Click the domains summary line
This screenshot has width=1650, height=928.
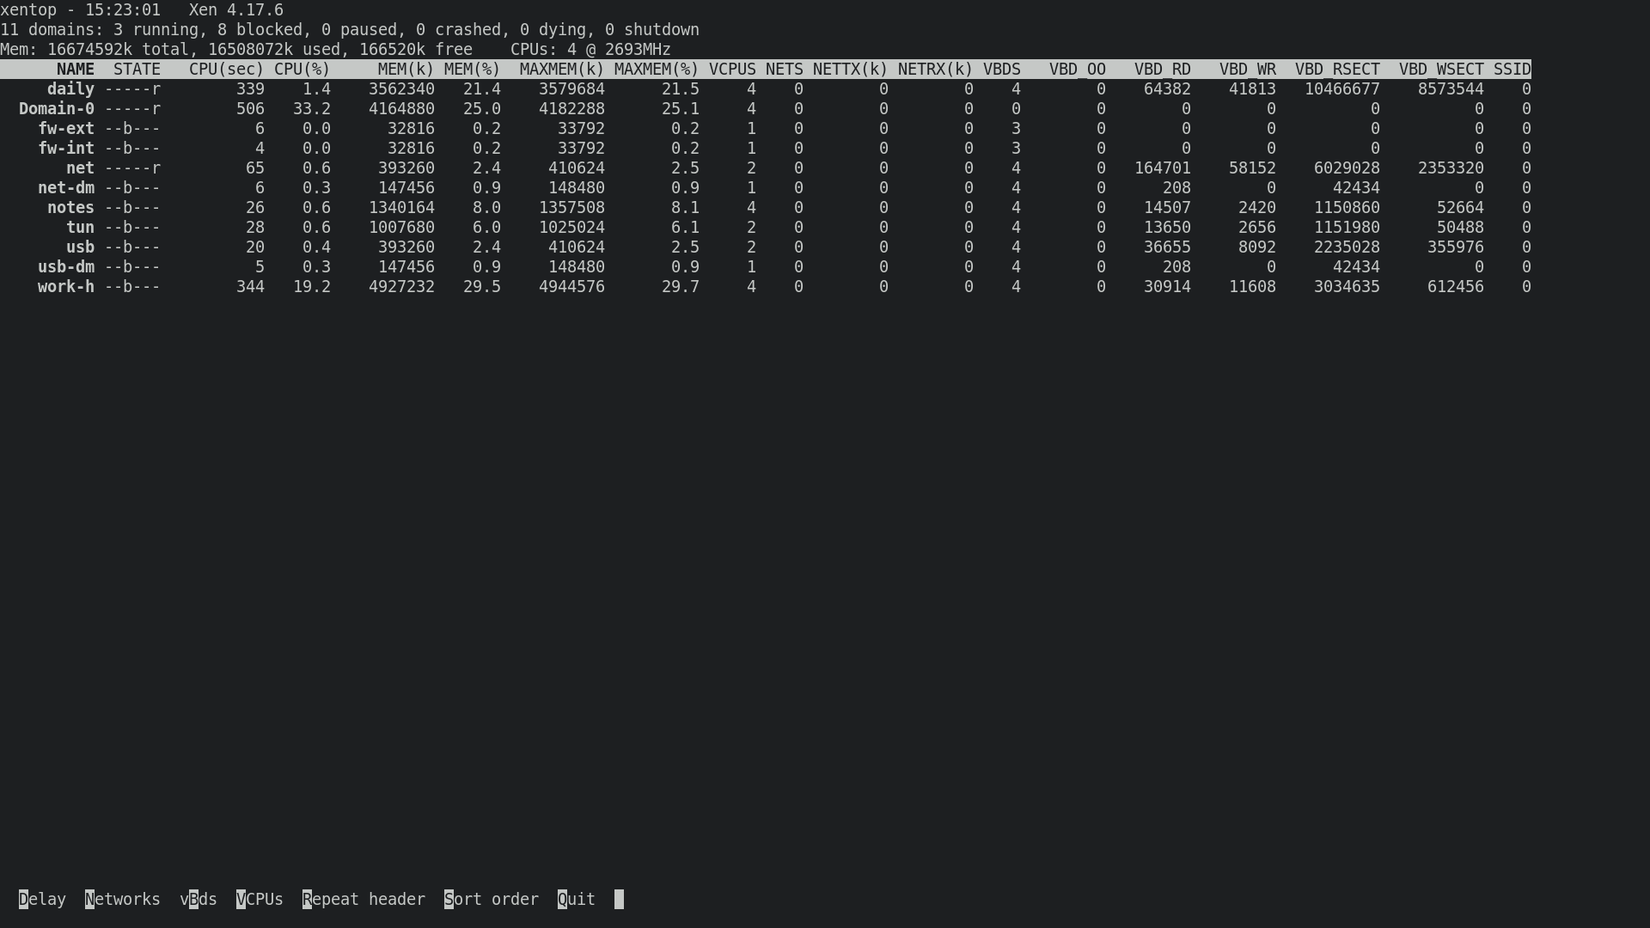(350, 30)
